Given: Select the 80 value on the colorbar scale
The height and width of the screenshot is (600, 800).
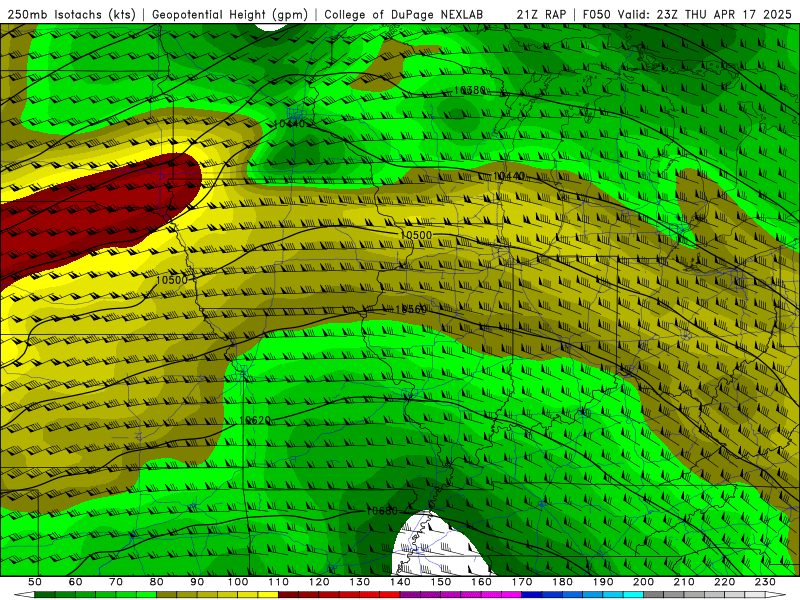Looking at the screenshot, I should pos(157,582).
